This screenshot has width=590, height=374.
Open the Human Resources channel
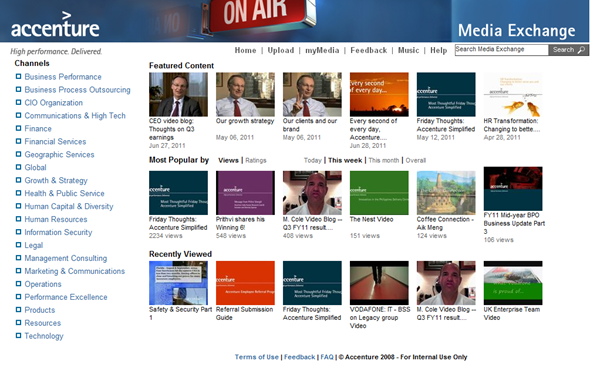tap(56, 219)
